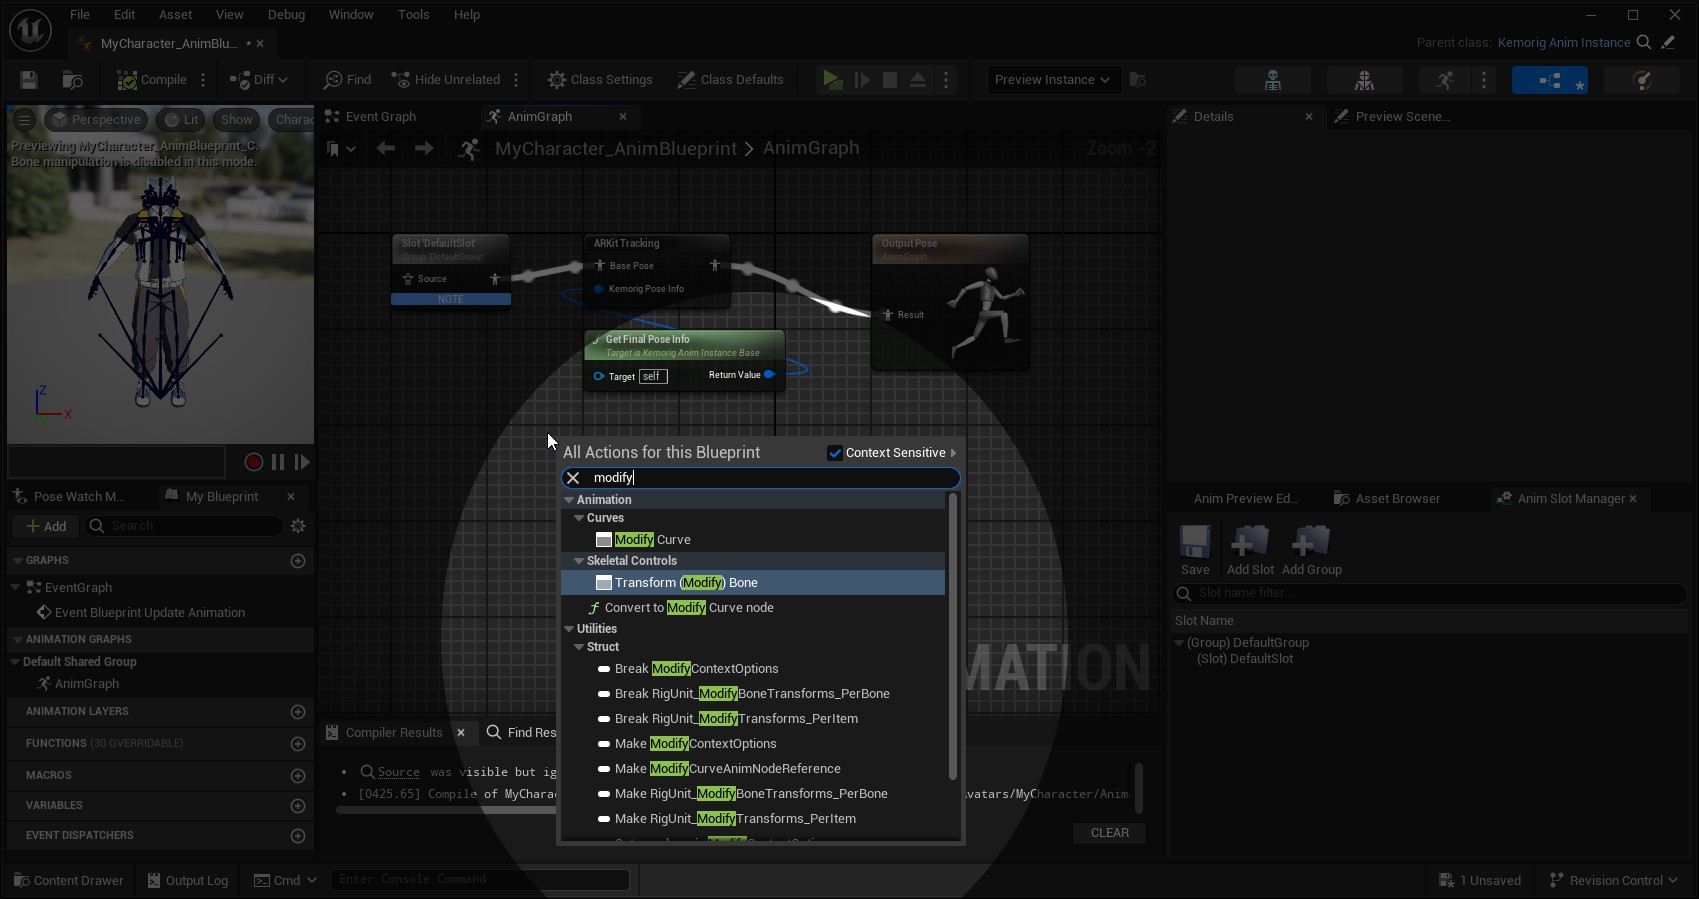Switch to the Event Graph tab
The width and height of the screenshot is (1699, 899).
[x=380, y=117]
